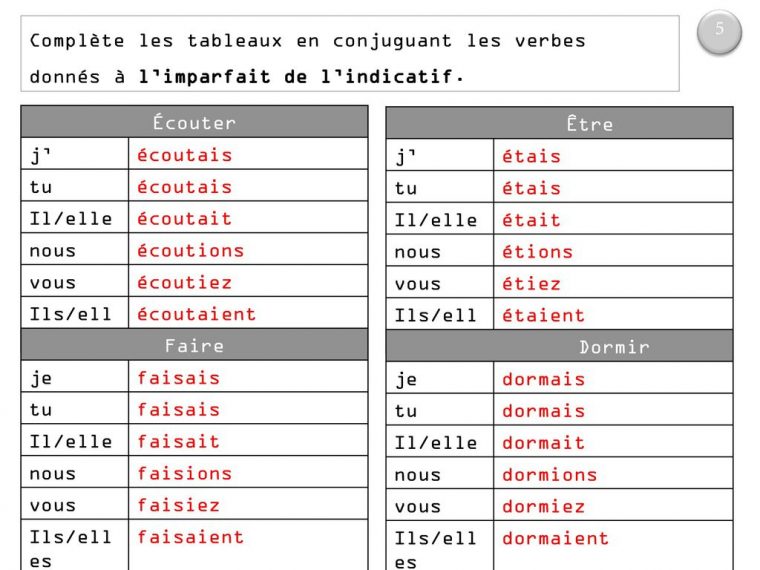Image resolution: width=760 pixels, height=570 pixels.
Task: Click the Faire table header
Action: click(194, 346)
